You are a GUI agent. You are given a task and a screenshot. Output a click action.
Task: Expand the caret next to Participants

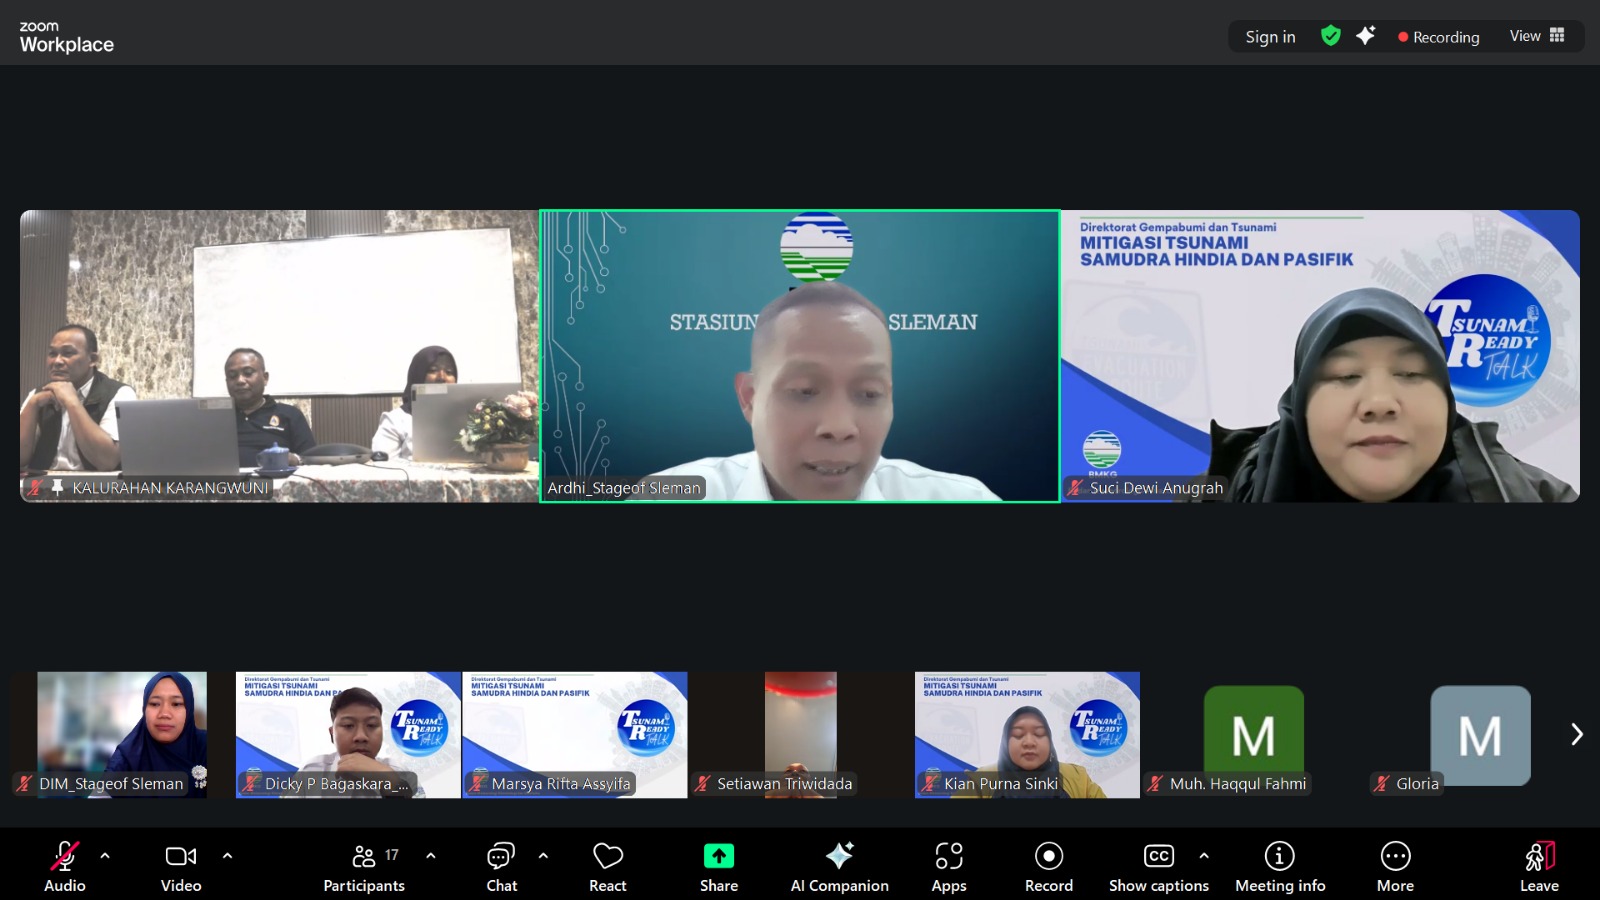(431, 856)
